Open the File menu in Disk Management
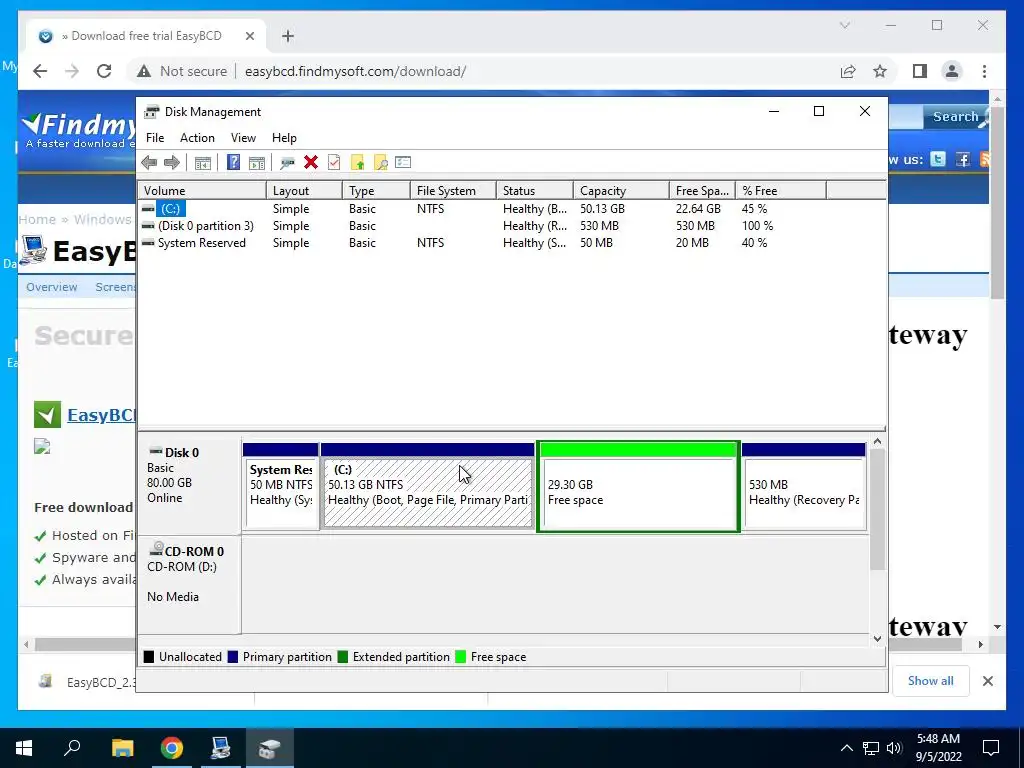The image size is (1024, 768). point(155,138)
